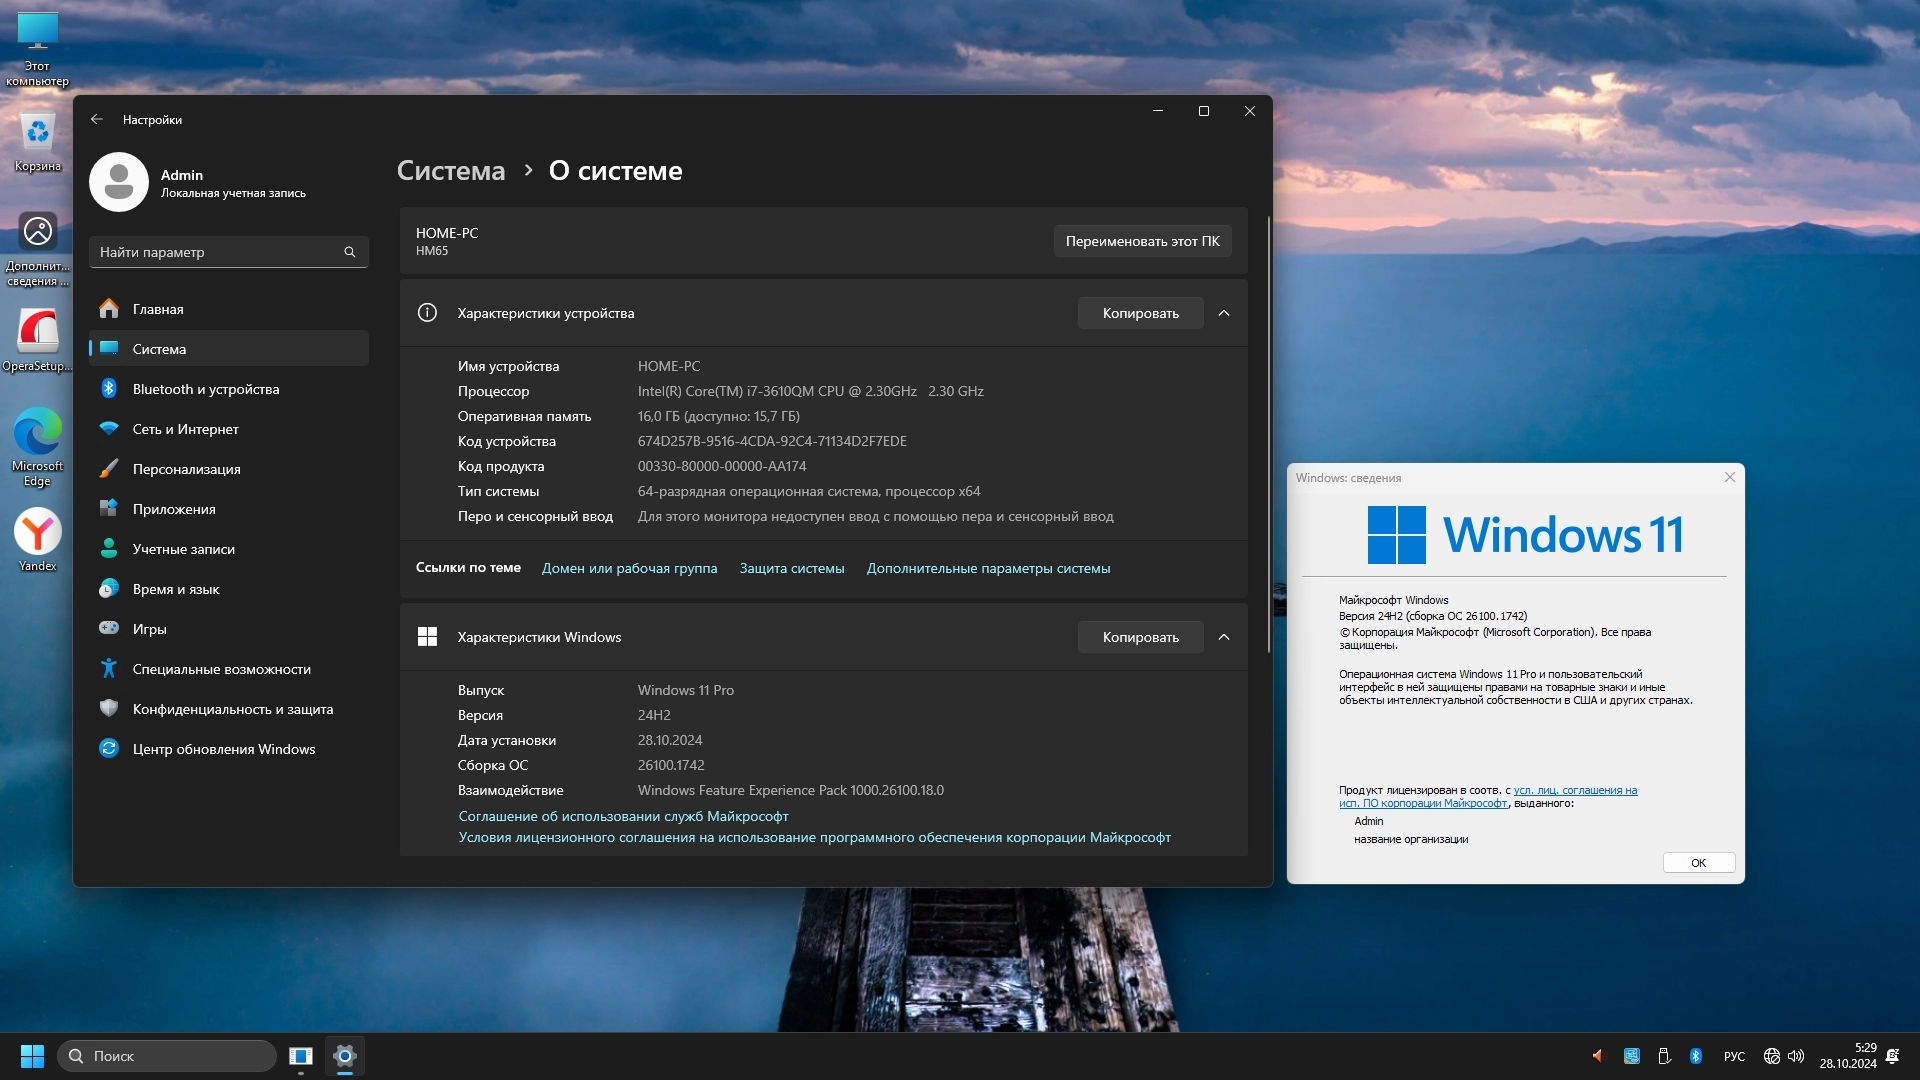The width and height of the screenshot is (1920, 1080).
Task: Open Сеть и Интернет settings
Action: [x=185, y=429]
